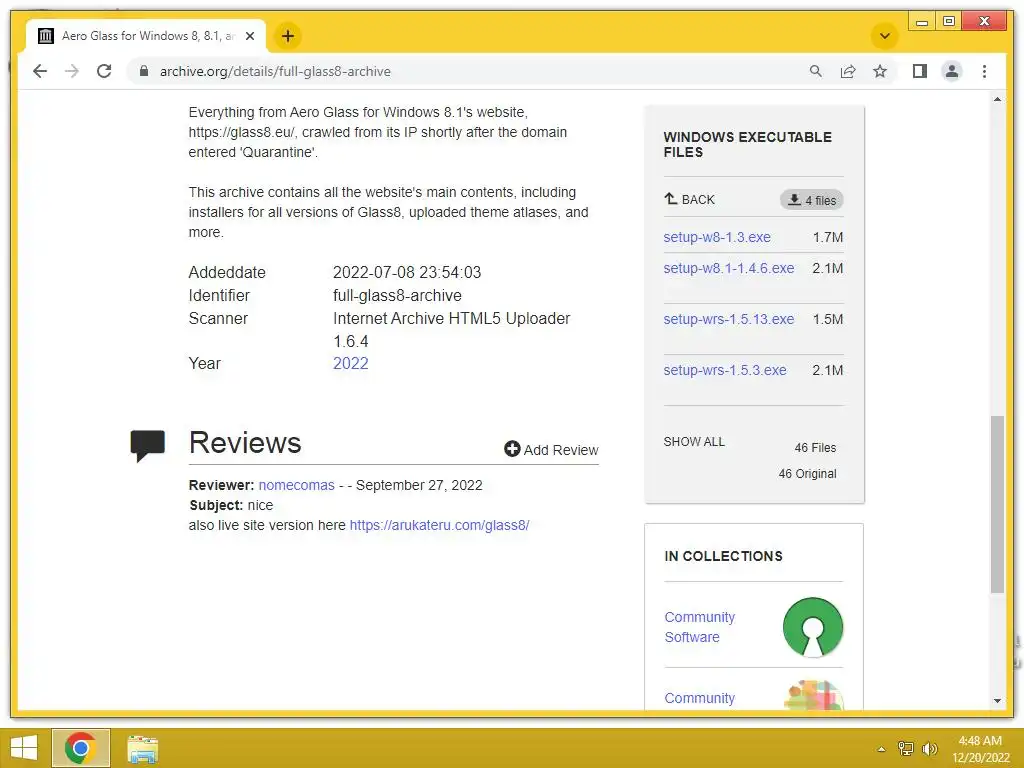Click SHOW ALL files link
The image size is (1024, 768).
pyautogui.click(x=694, y=441)
